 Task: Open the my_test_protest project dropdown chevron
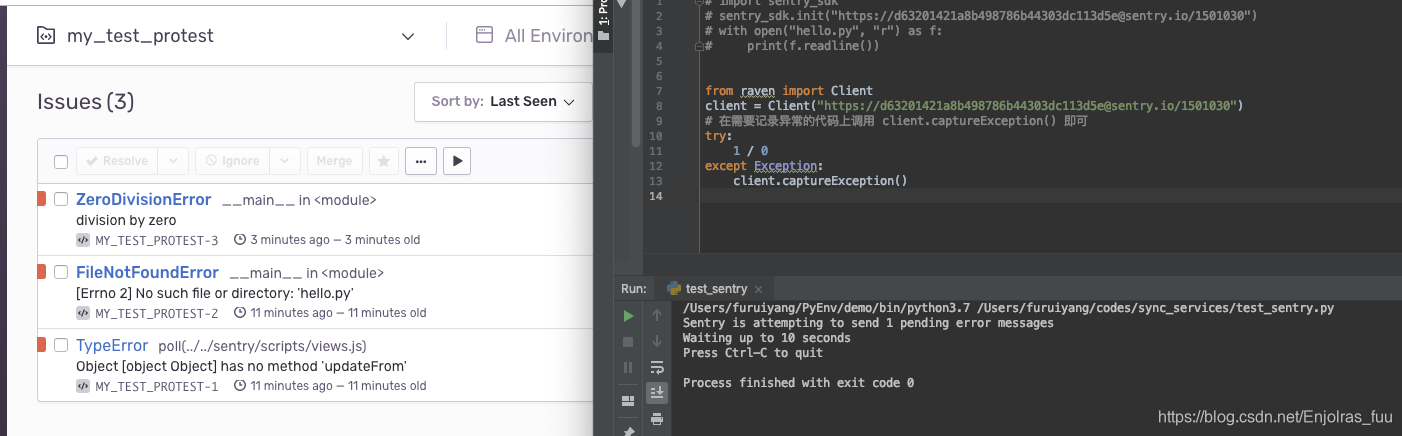pos(408,36)
